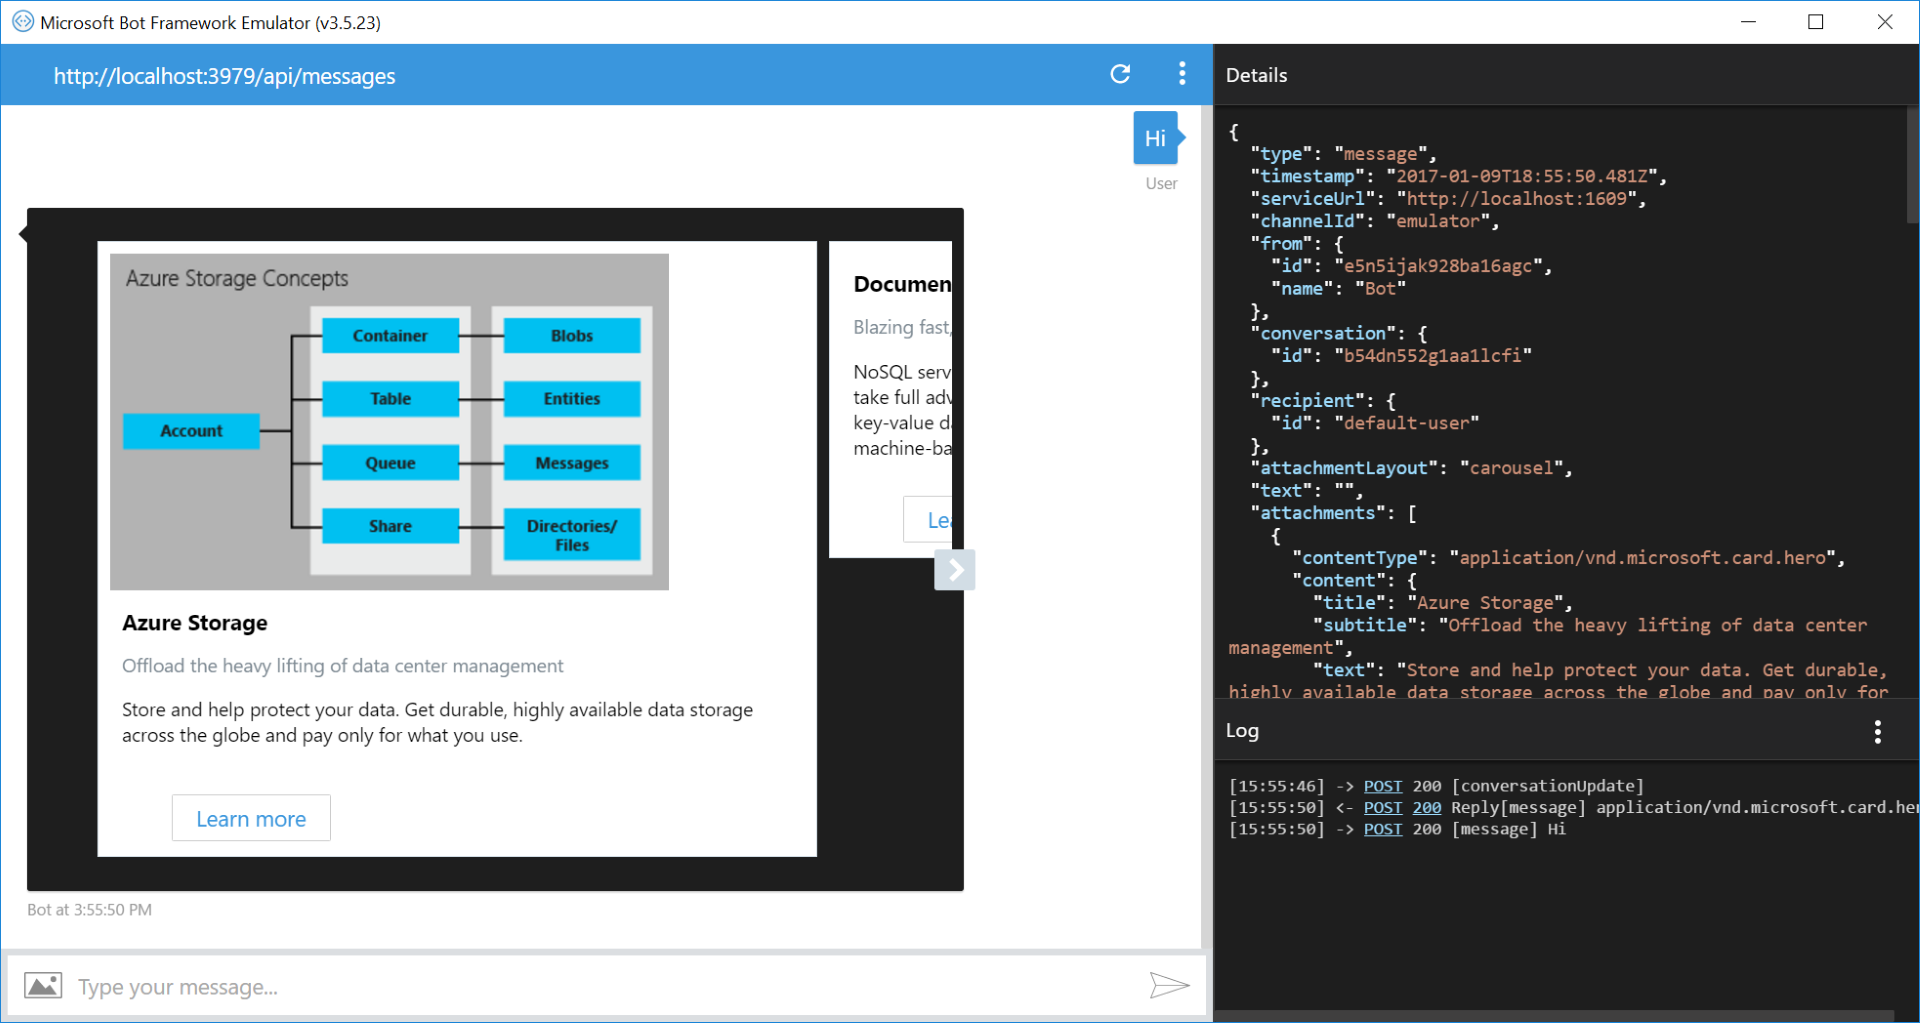Click the Bot at 3:55:50 PM timestamp
1920x1023 pixels.
[89, 910]
